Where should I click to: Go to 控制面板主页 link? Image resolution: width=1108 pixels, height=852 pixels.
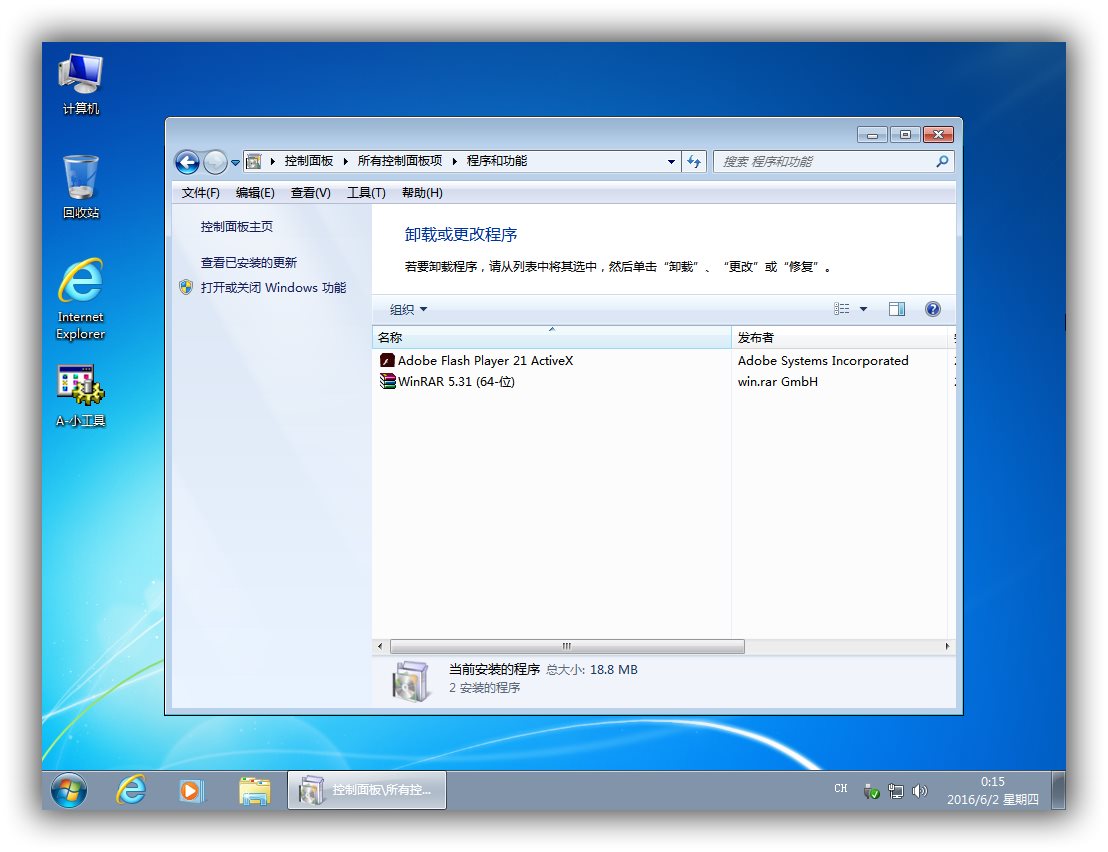coord(237,227)
